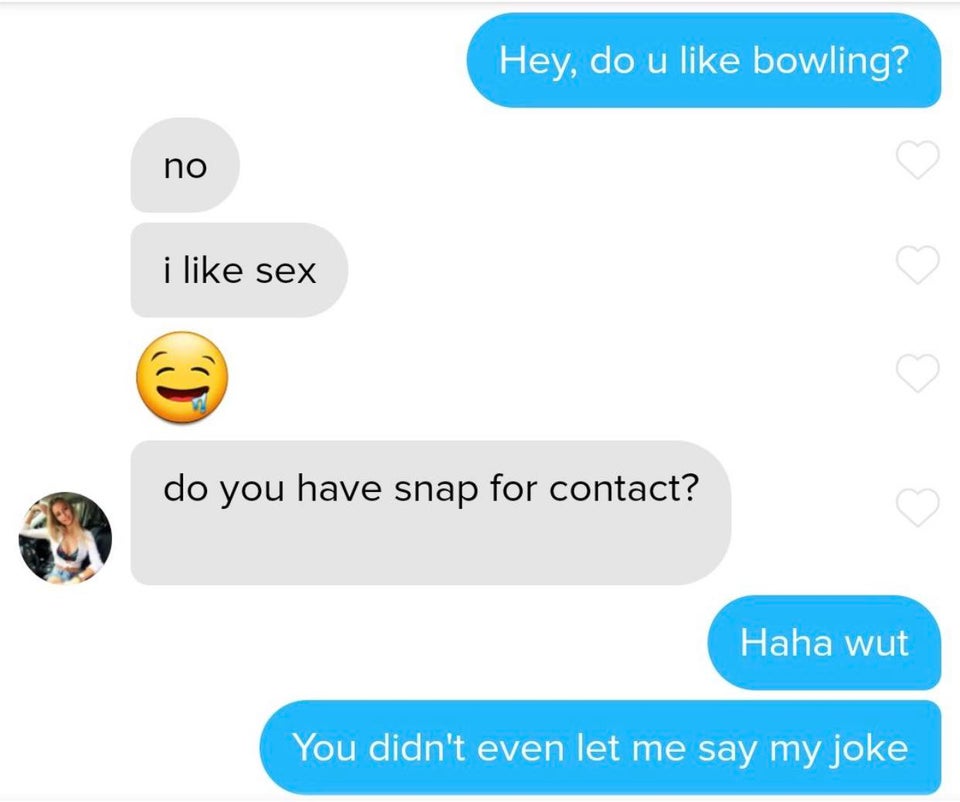Like the drooling emoji message
This screenshot has height=802, width=960.
click(x=917, y=372)
